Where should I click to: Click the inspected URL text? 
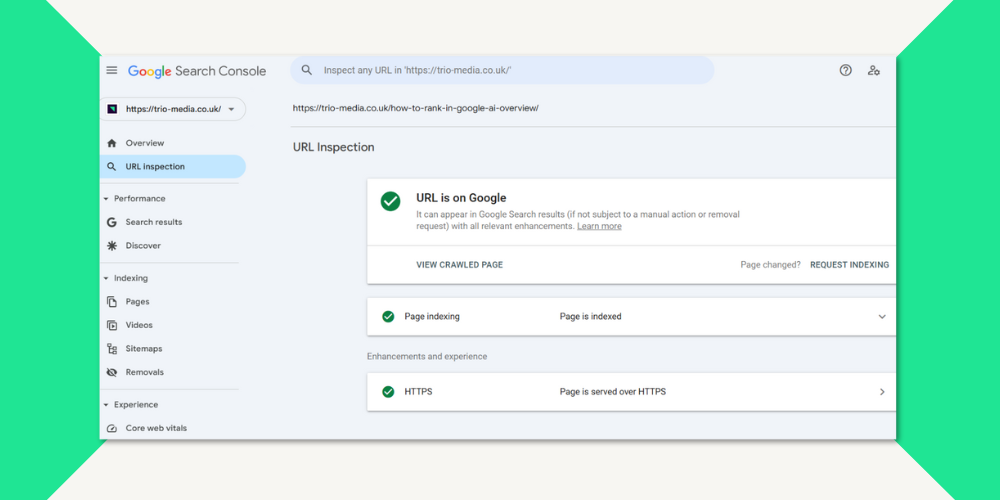[416, 108]
